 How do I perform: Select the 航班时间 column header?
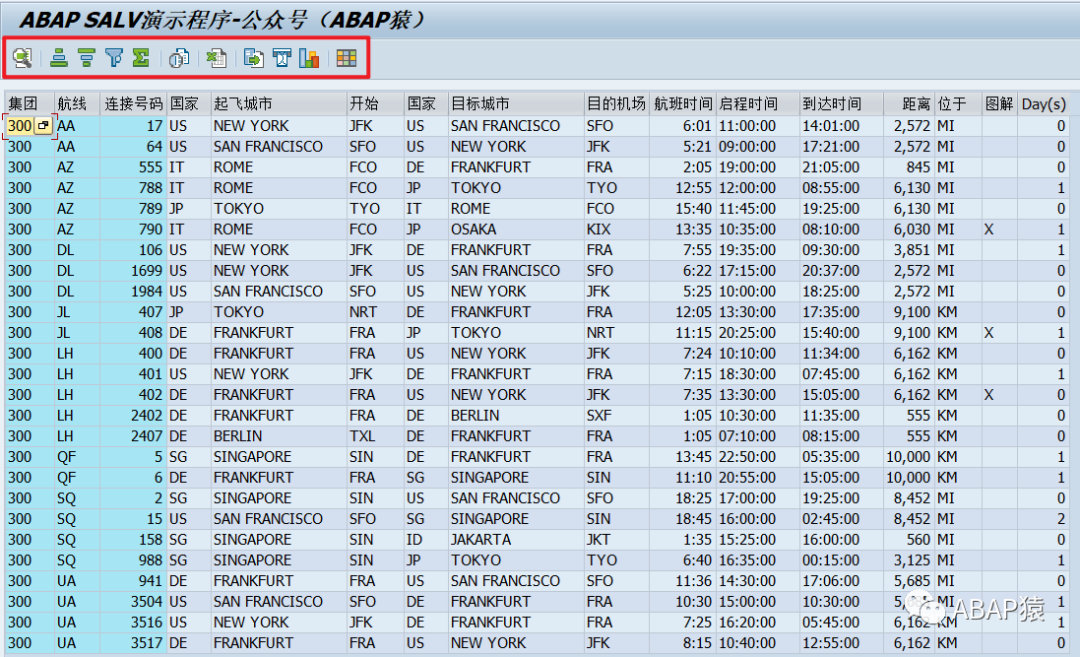tap(683, 104)
